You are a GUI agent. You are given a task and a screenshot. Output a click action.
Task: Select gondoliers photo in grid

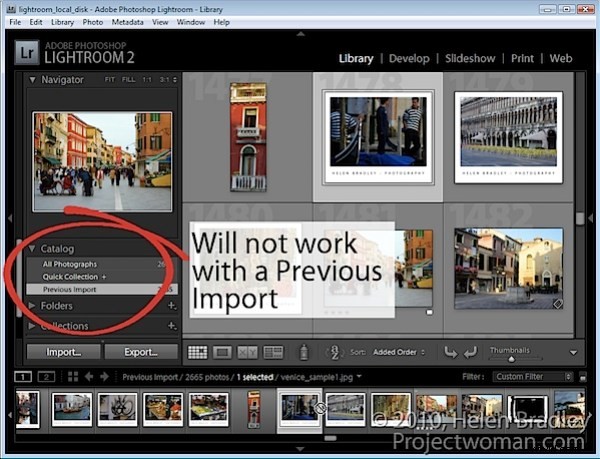coord(378,137)
